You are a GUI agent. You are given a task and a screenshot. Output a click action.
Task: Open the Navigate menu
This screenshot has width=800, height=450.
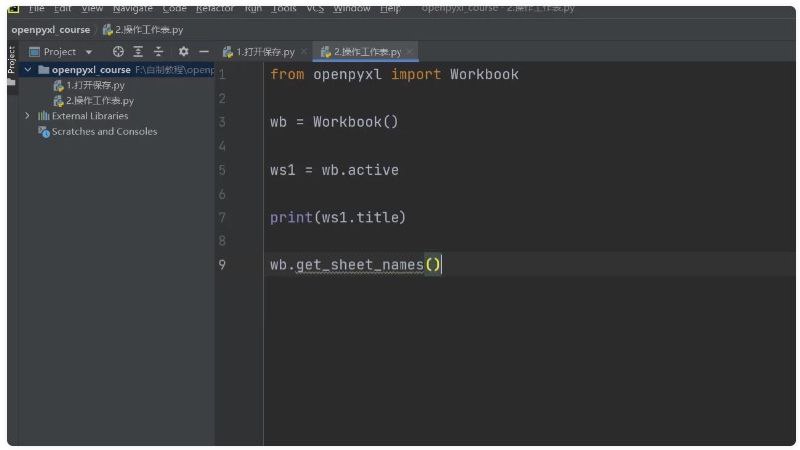pyautogui.click(x=133, y=9)
